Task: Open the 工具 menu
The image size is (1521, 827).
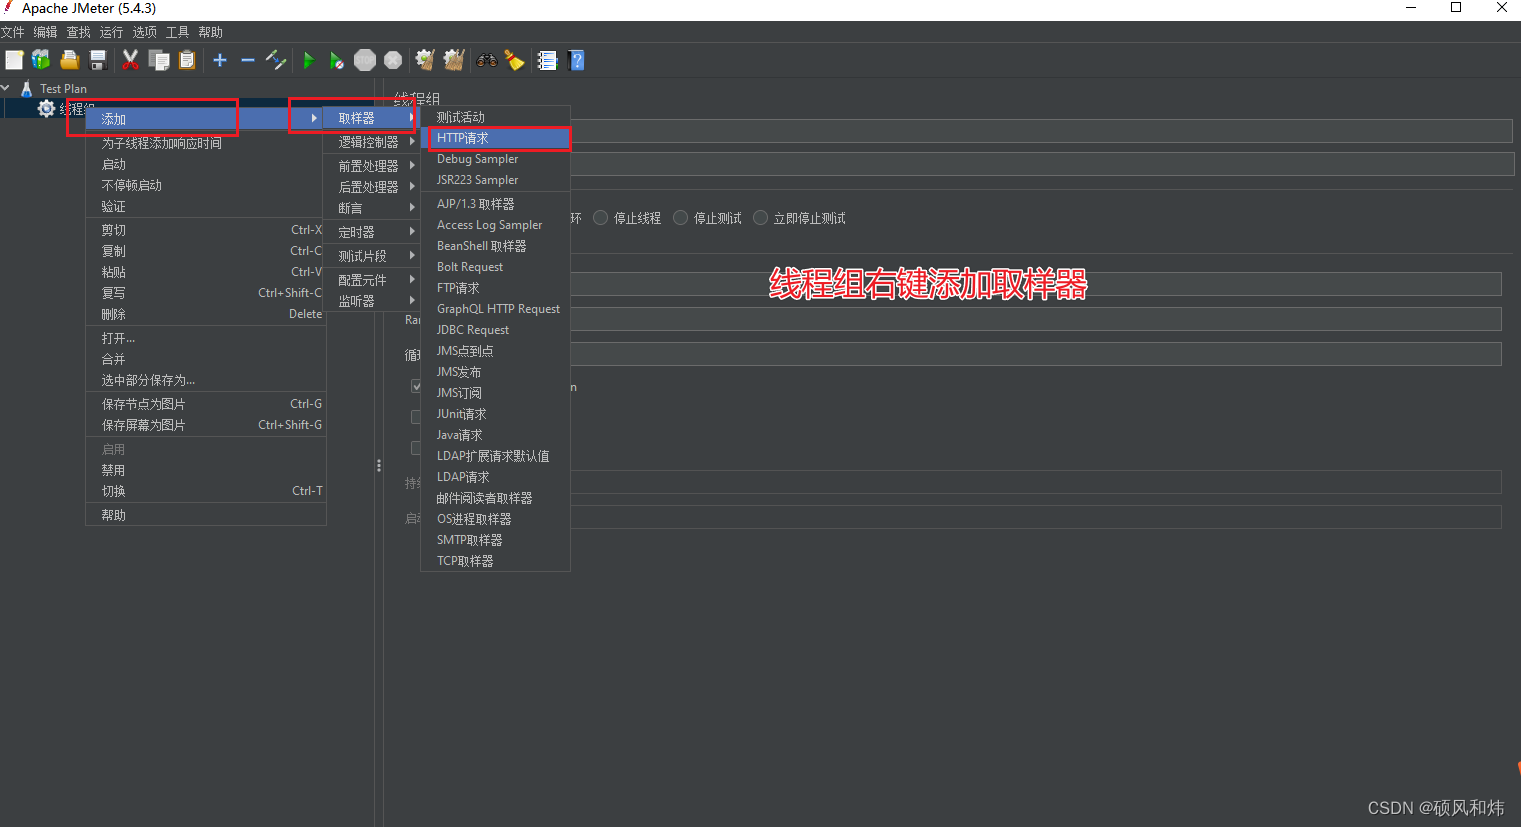Action: [x=177, y=32]
